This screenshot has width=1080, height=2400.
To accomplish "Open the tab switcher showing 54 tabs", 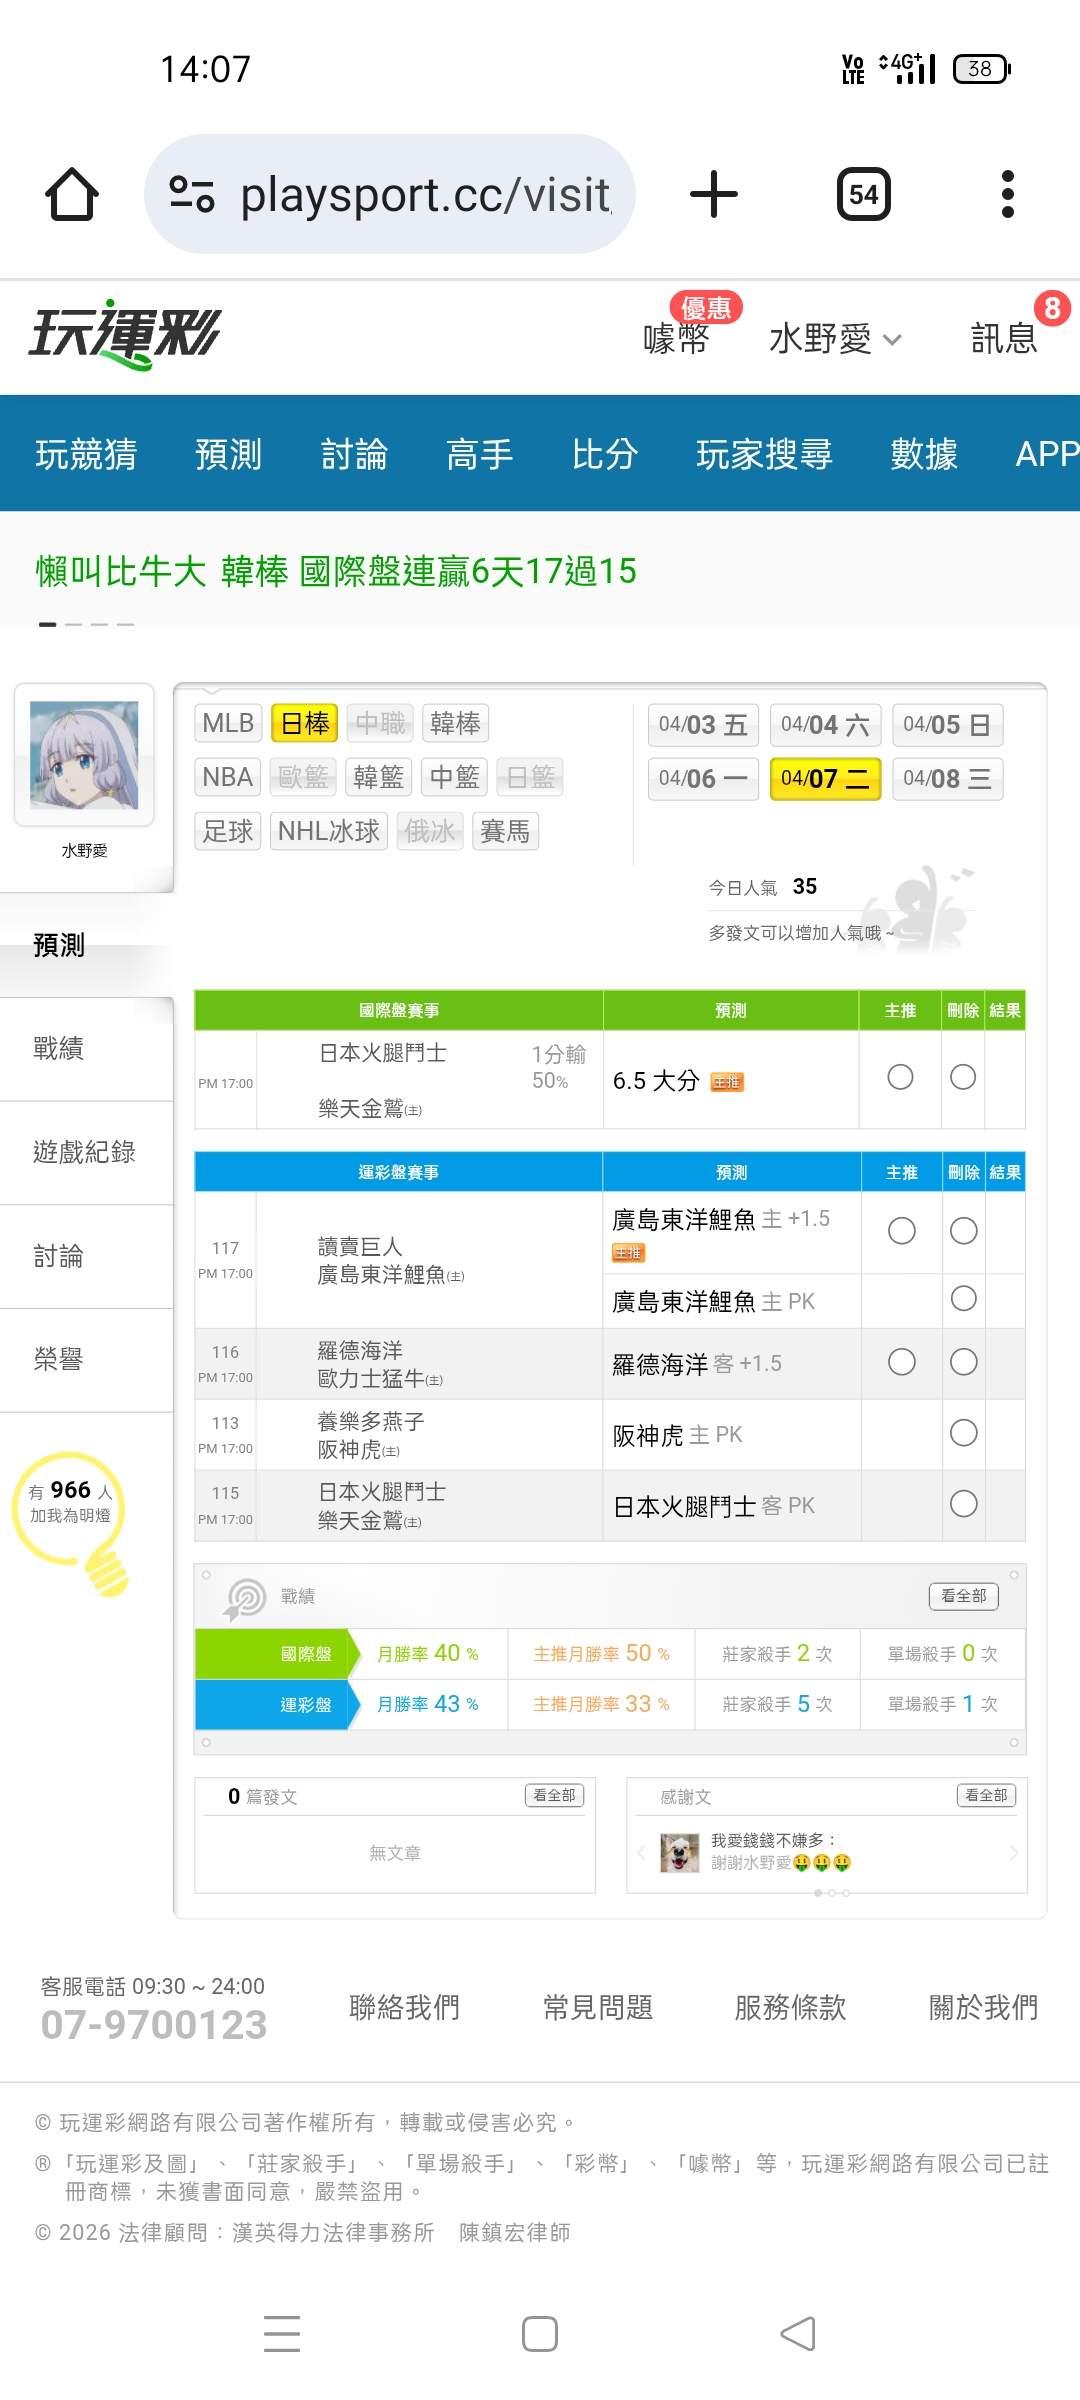I will [863, 194].
